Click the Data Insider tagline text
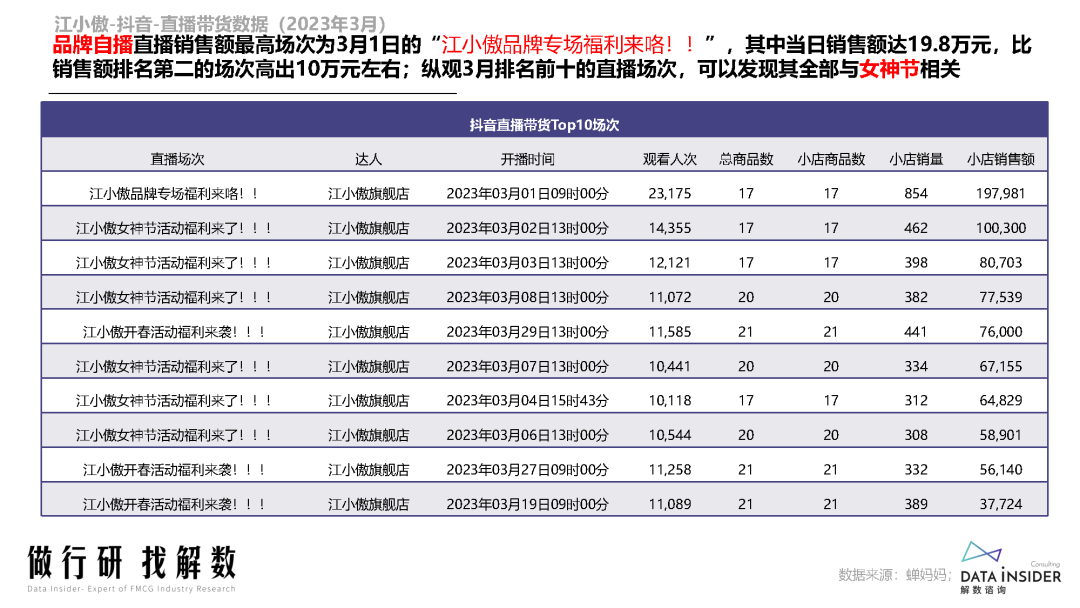1080x608 pixels. [x=131, y=589]
